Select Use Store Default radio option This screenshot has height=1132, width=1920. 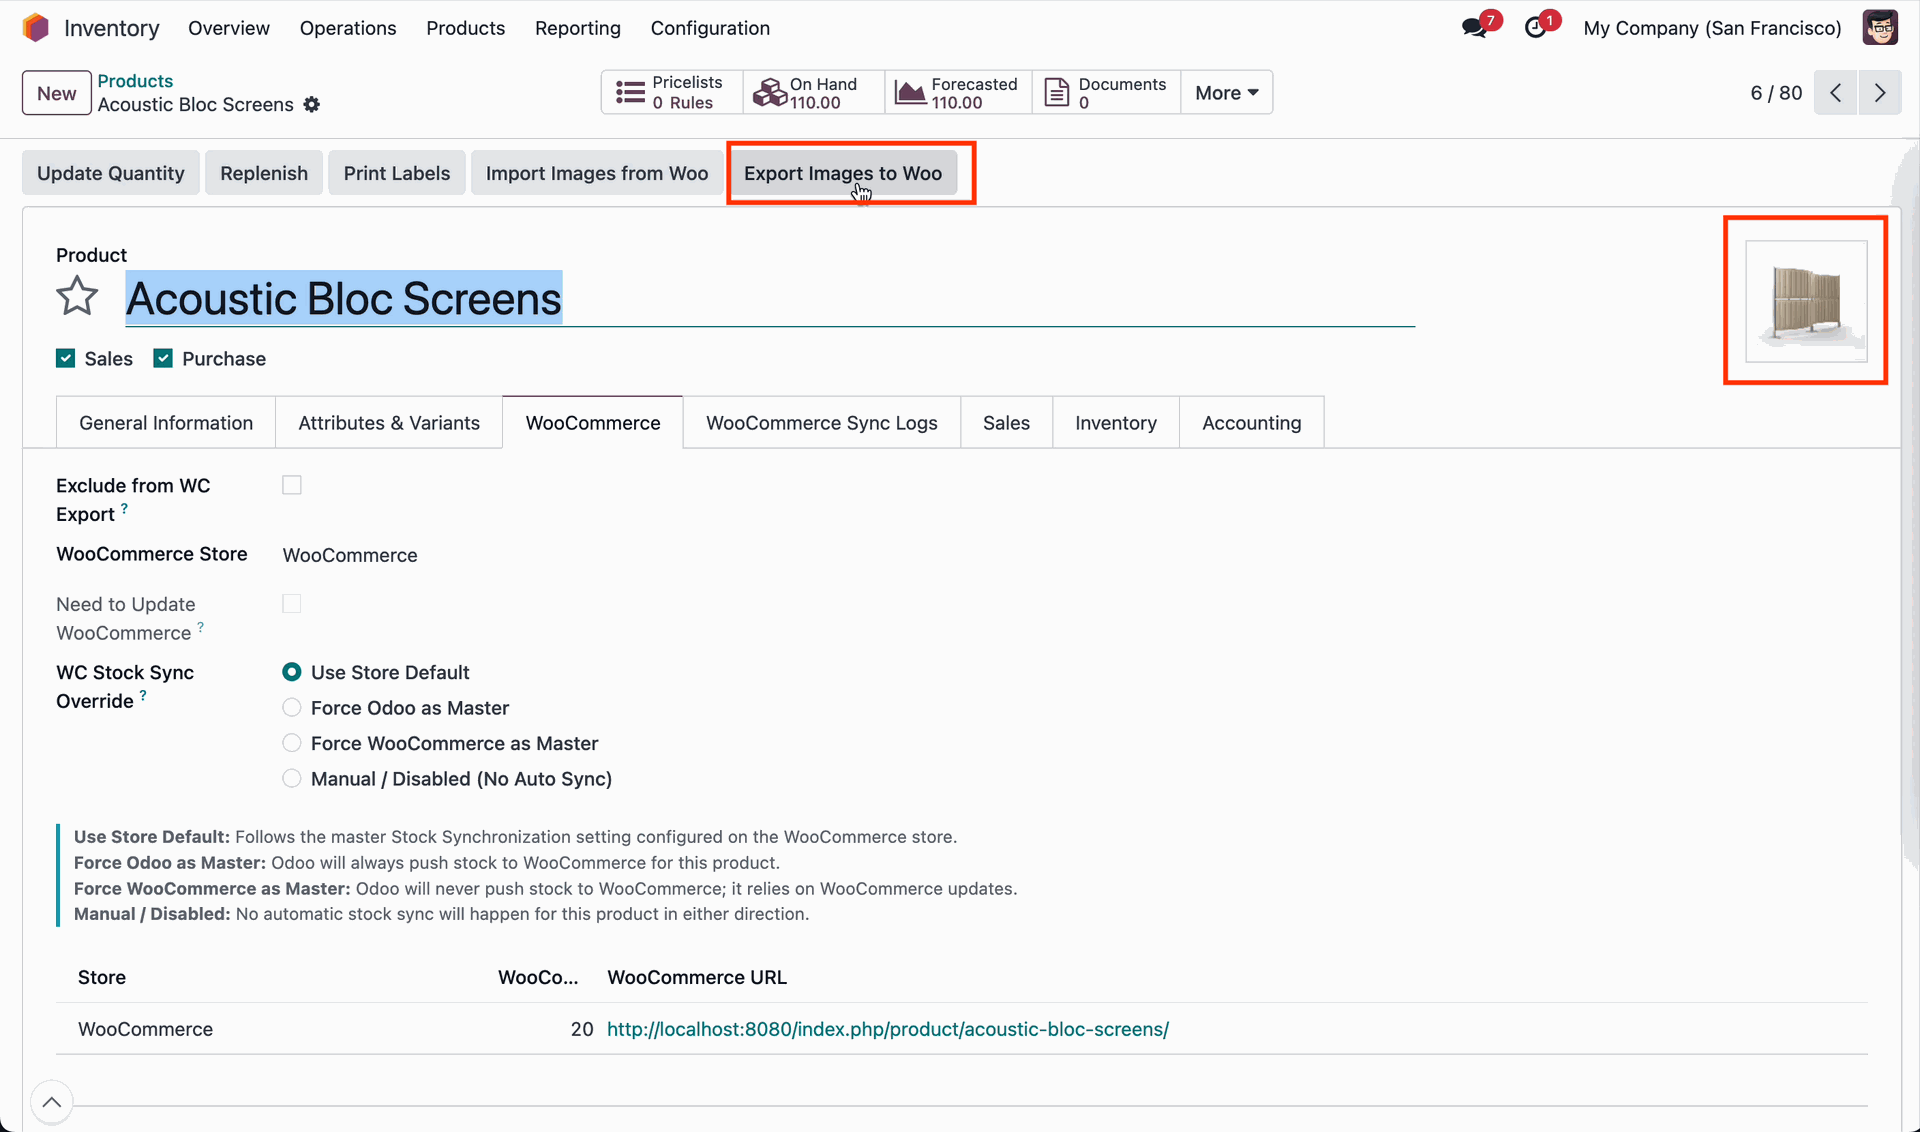click(x=292, y=672)
